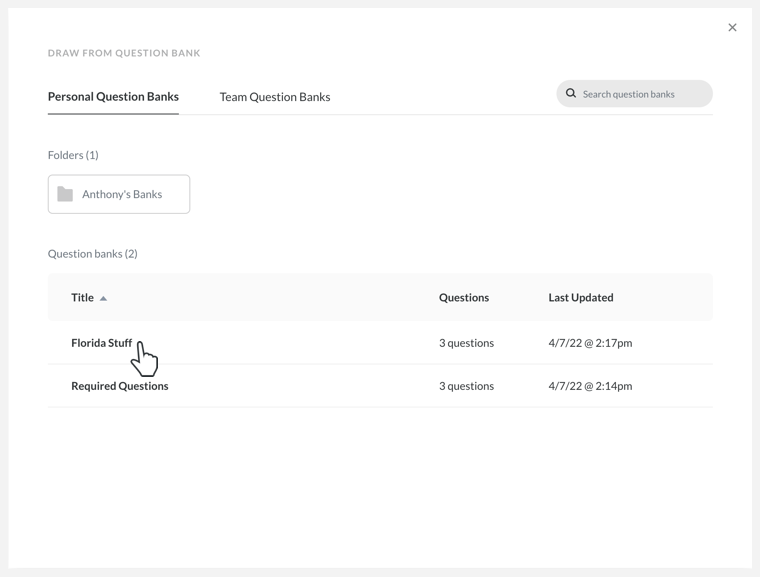Click the search magnifier icon
This screenshot has width=760, height=577.
pyautogui.click(x=571, y=94)
